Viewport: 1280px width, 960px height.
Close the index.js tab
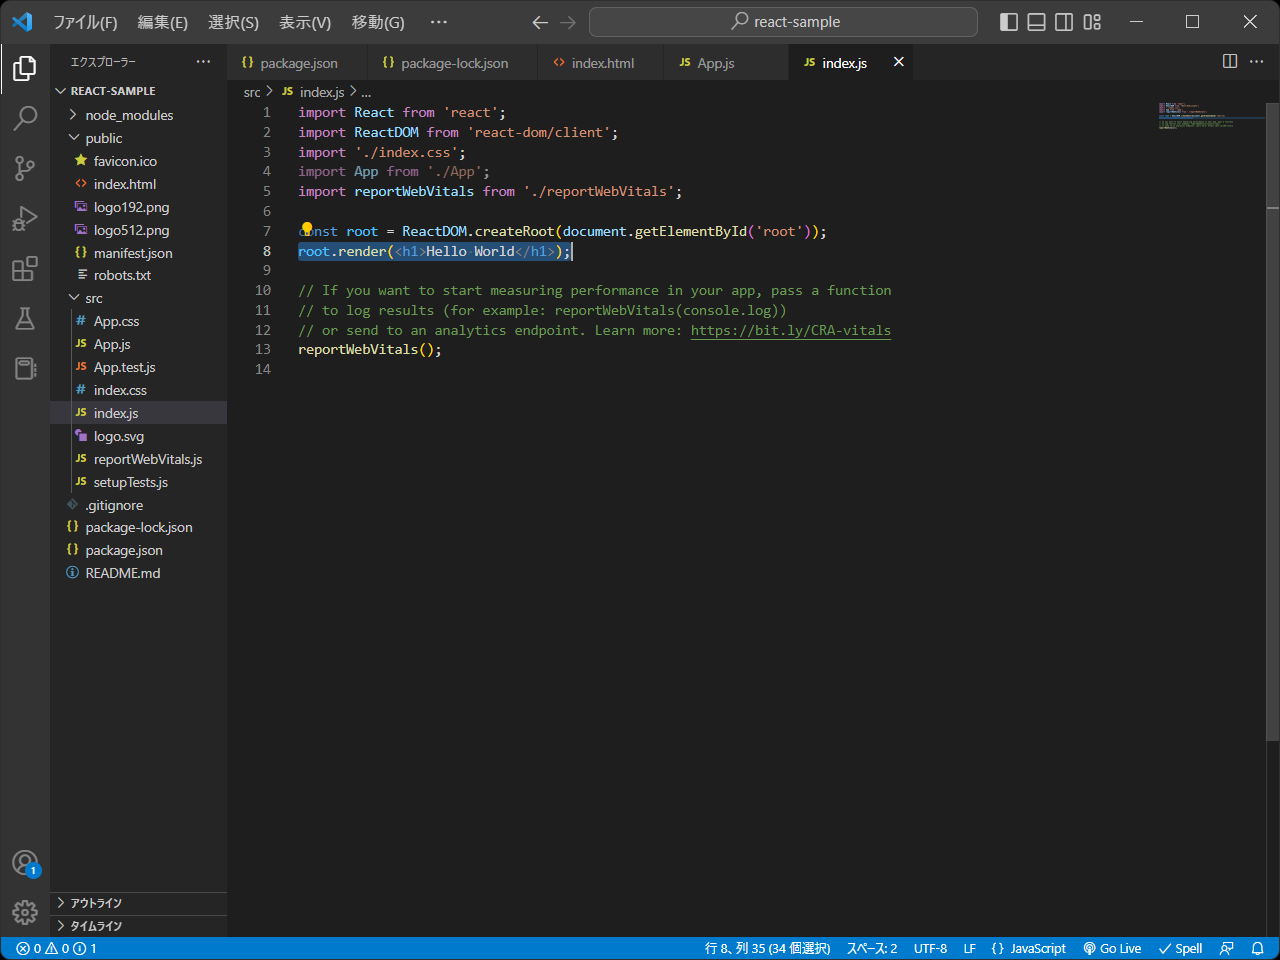899,62
